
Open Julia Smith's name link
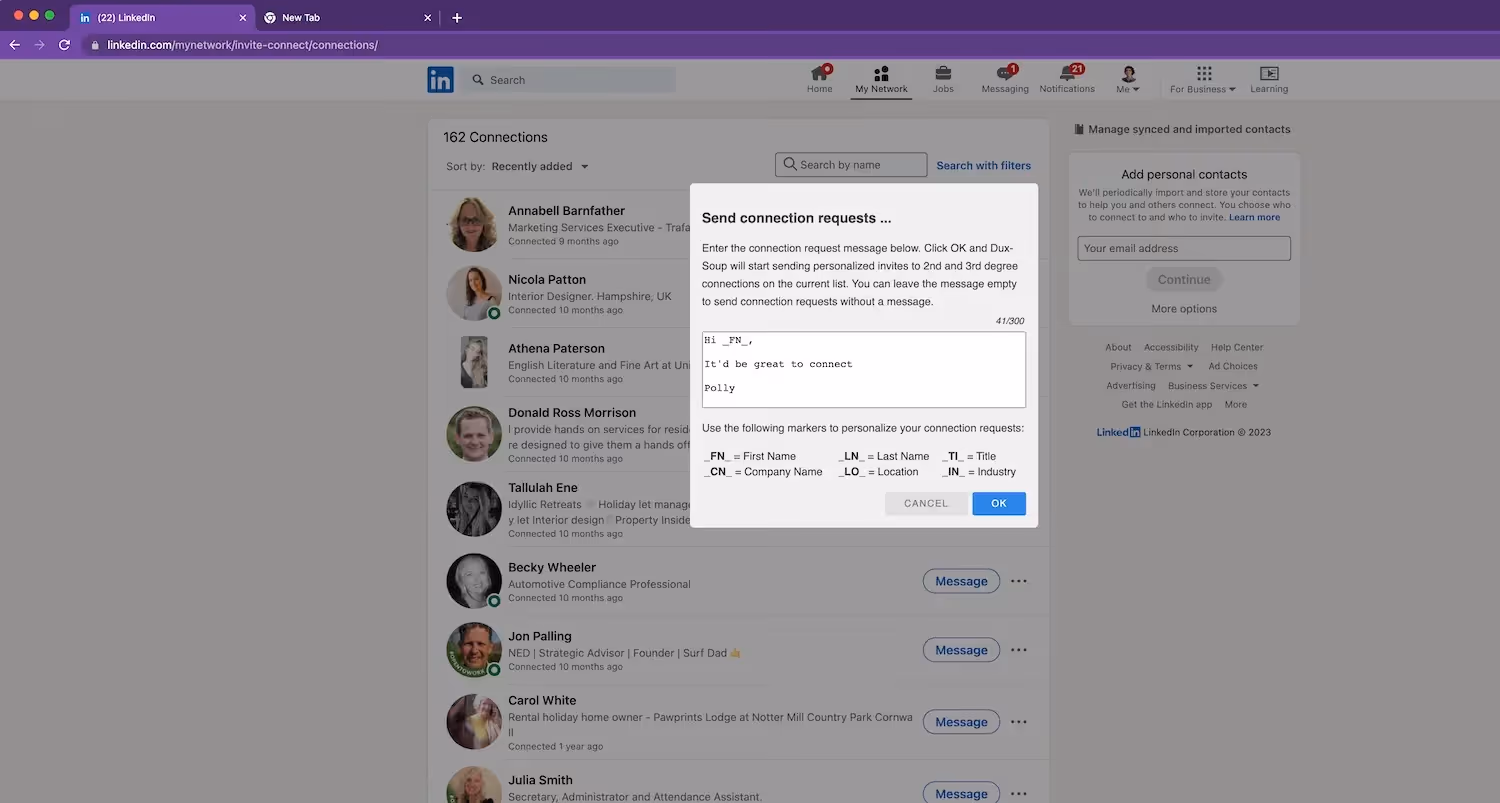click(x=540, y=780)
